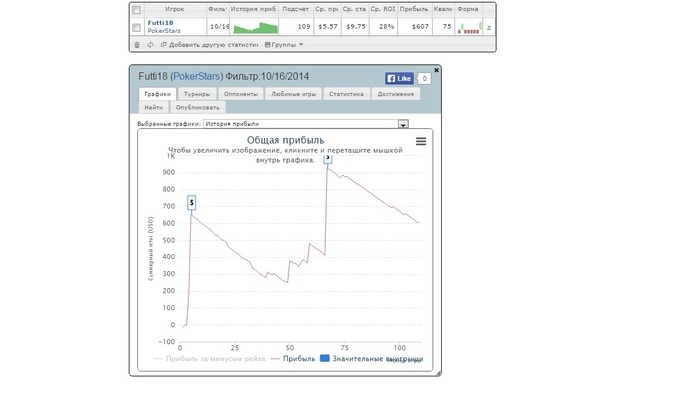Sort by the Игрок column header

(175, 9)
